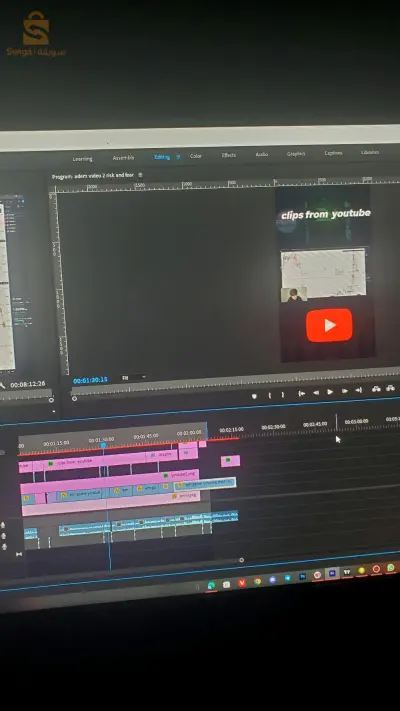
Task: Click the Play button in Program monitor
Action: (x=330, y=392)
